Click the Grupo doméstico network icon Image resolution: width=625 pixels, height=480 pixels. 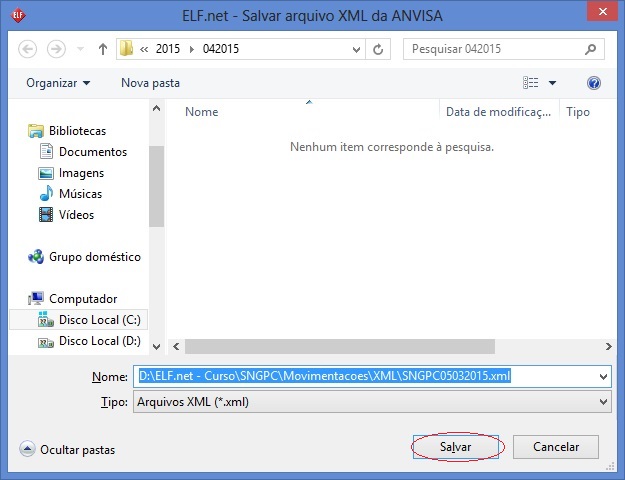pyautogui.click(x=36, y=257)
